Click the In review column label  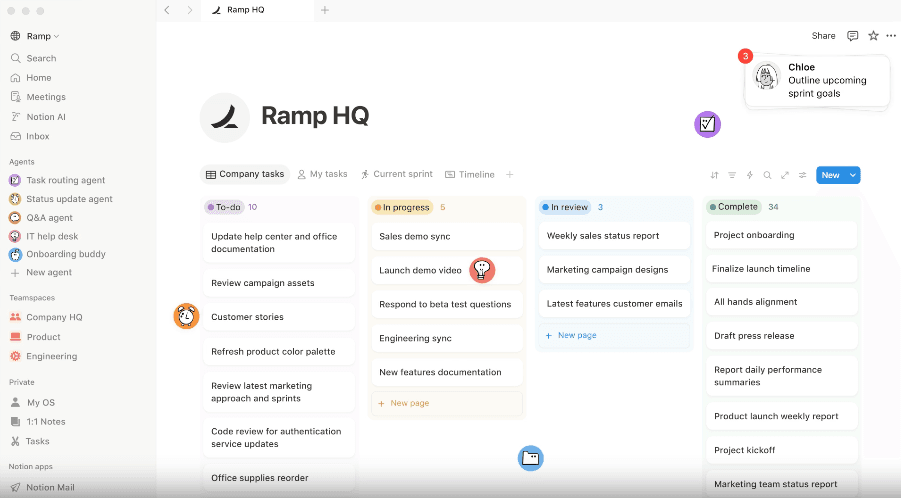pos(565,207)
